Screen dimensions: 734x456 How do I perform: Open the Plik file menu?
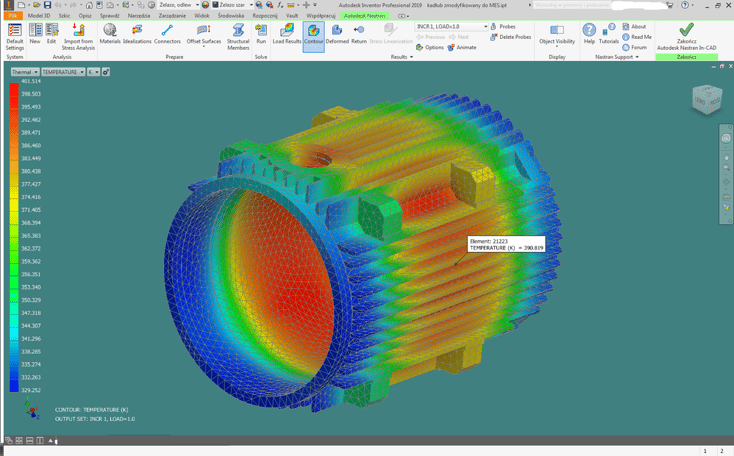[13, 15]
